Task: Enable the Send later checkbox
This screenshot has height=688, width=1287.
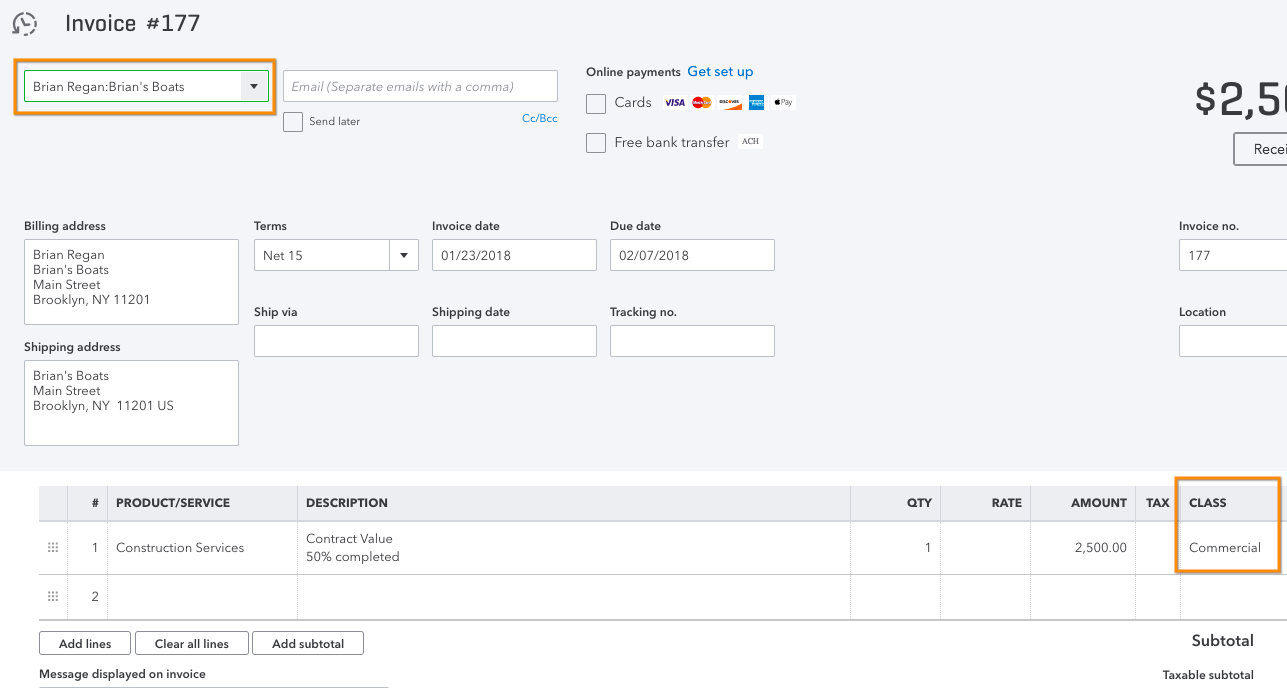Action: [x=293, y=121]
